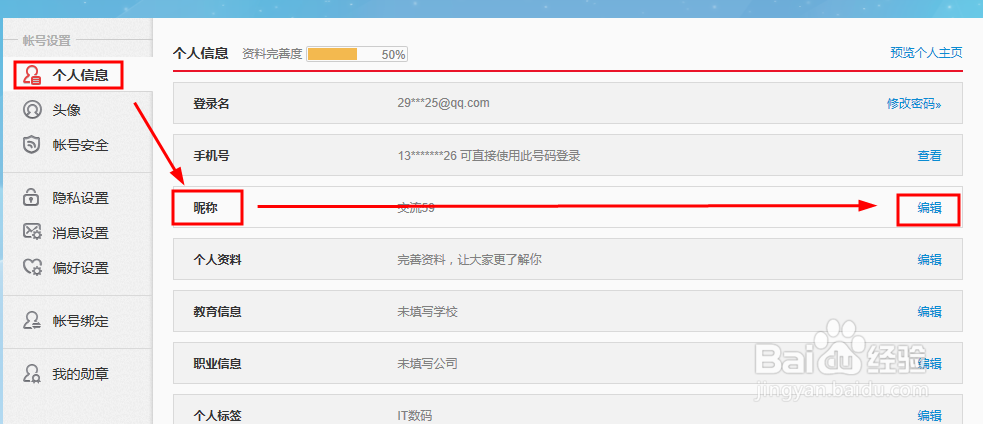This screenshot has height=424, width=983.
Task: Click the 帐号设置 sidebar header
Action: [x=46, y=41]
